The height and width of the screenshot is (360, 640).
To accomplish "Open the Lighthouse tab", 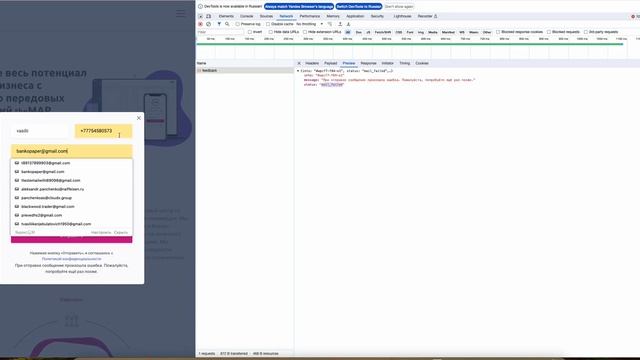I will click(402, 16).
